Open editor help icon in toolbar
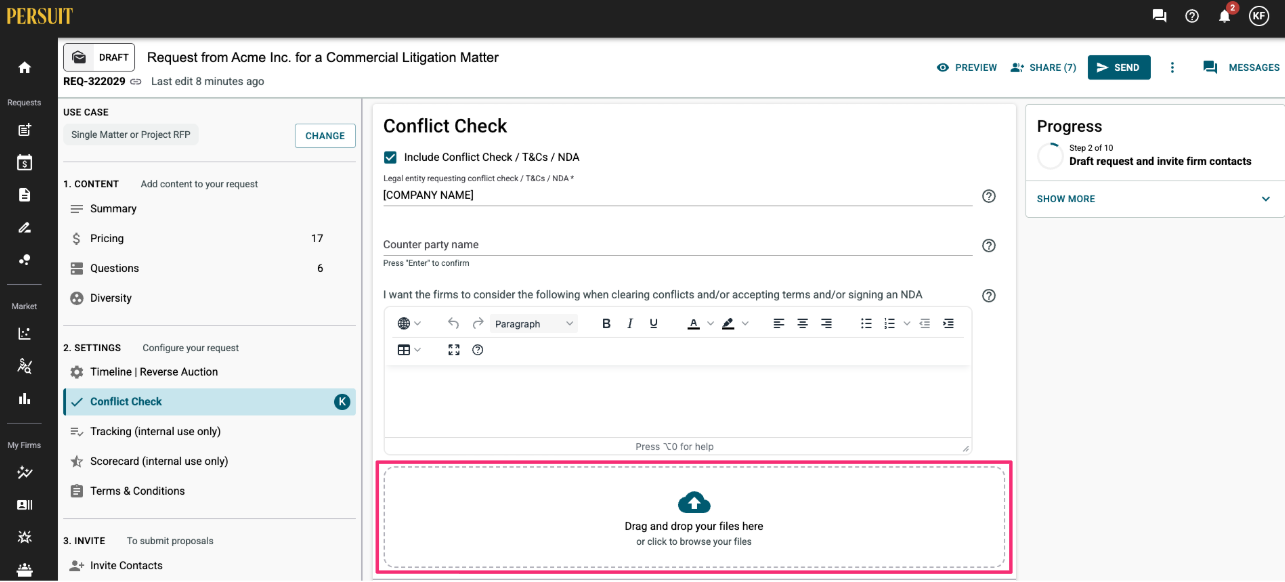 pos(478,350)
